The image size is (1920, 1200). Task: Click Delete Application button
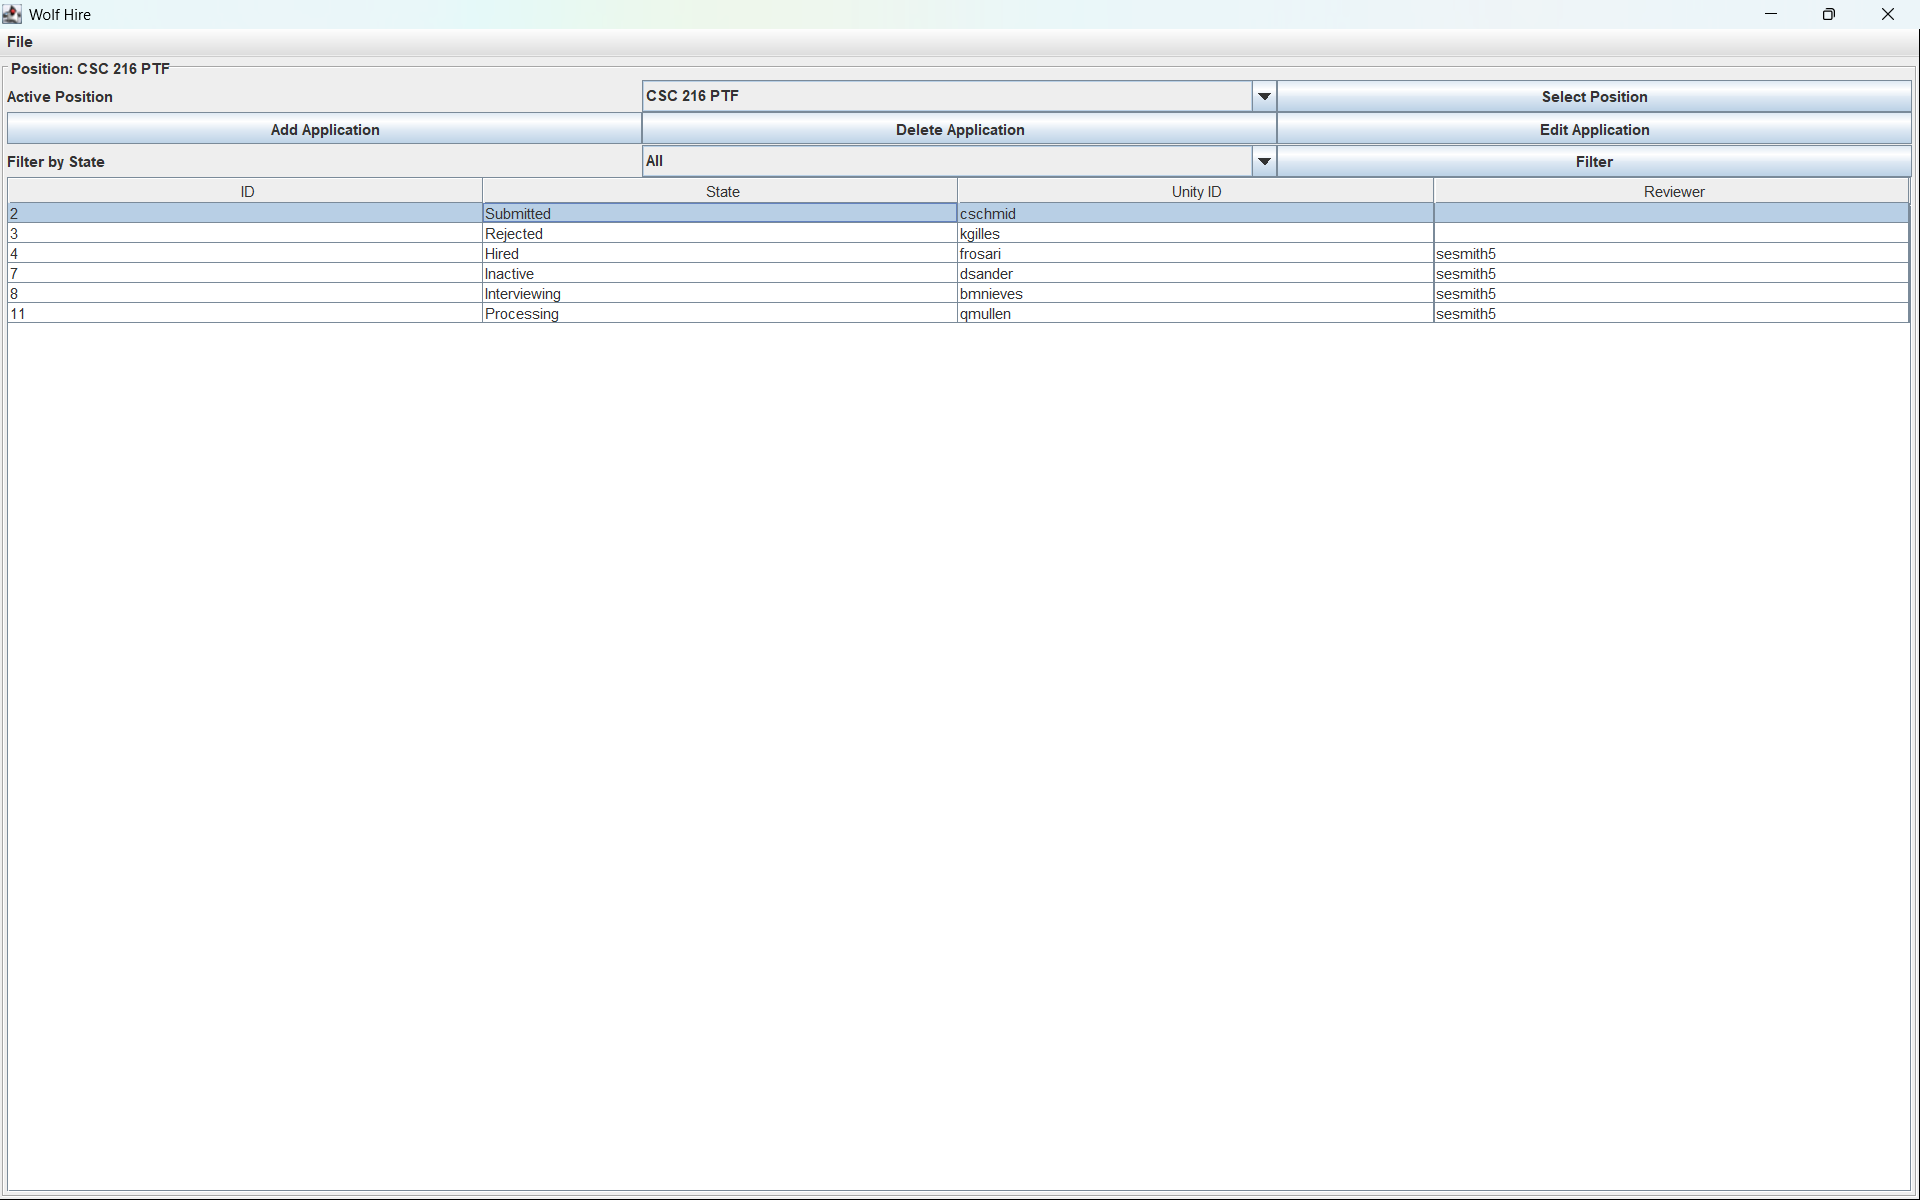coord(959,130)
